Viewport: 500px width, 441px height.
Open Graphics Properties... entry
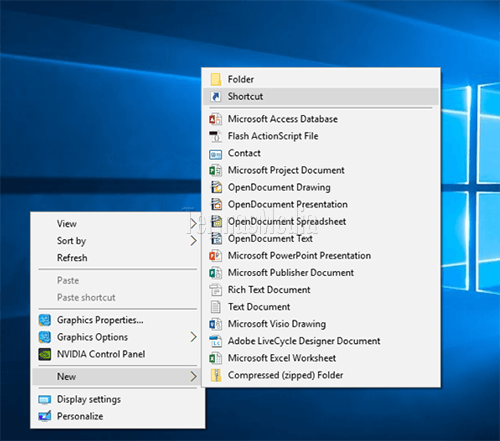click(116, 320)
